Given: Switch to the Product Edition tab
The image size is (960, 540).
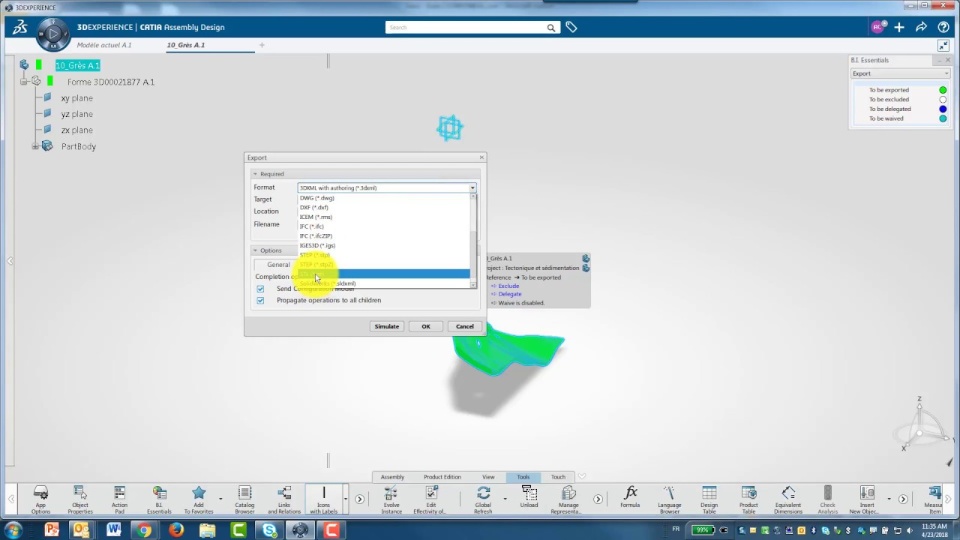Looking at the screenshot, I should (x=442, y=477).
